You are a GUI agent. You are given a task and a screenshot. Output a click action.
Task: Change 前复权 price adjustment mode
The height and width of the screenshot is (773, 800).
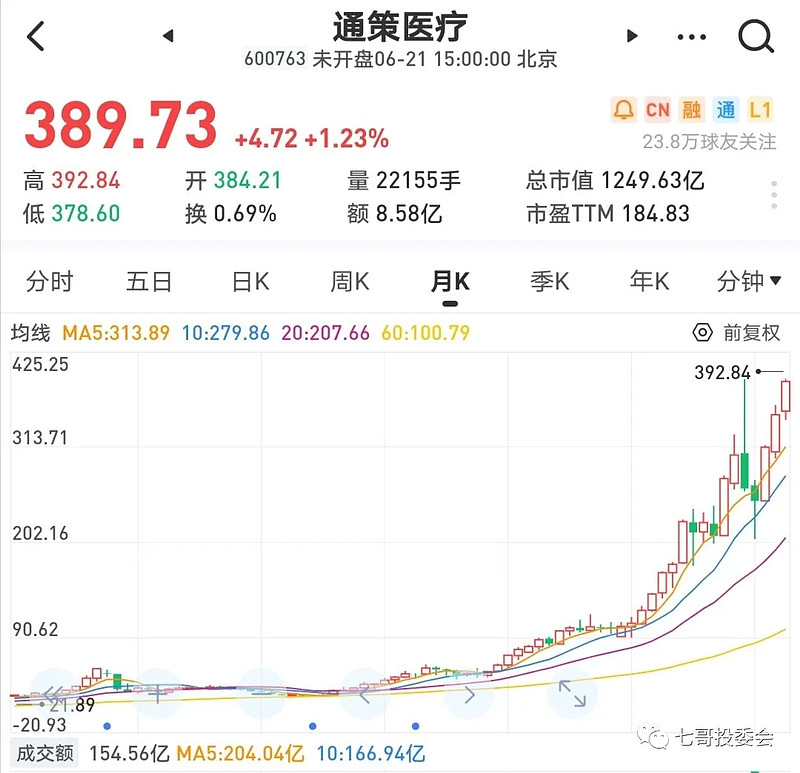point(752,333)
